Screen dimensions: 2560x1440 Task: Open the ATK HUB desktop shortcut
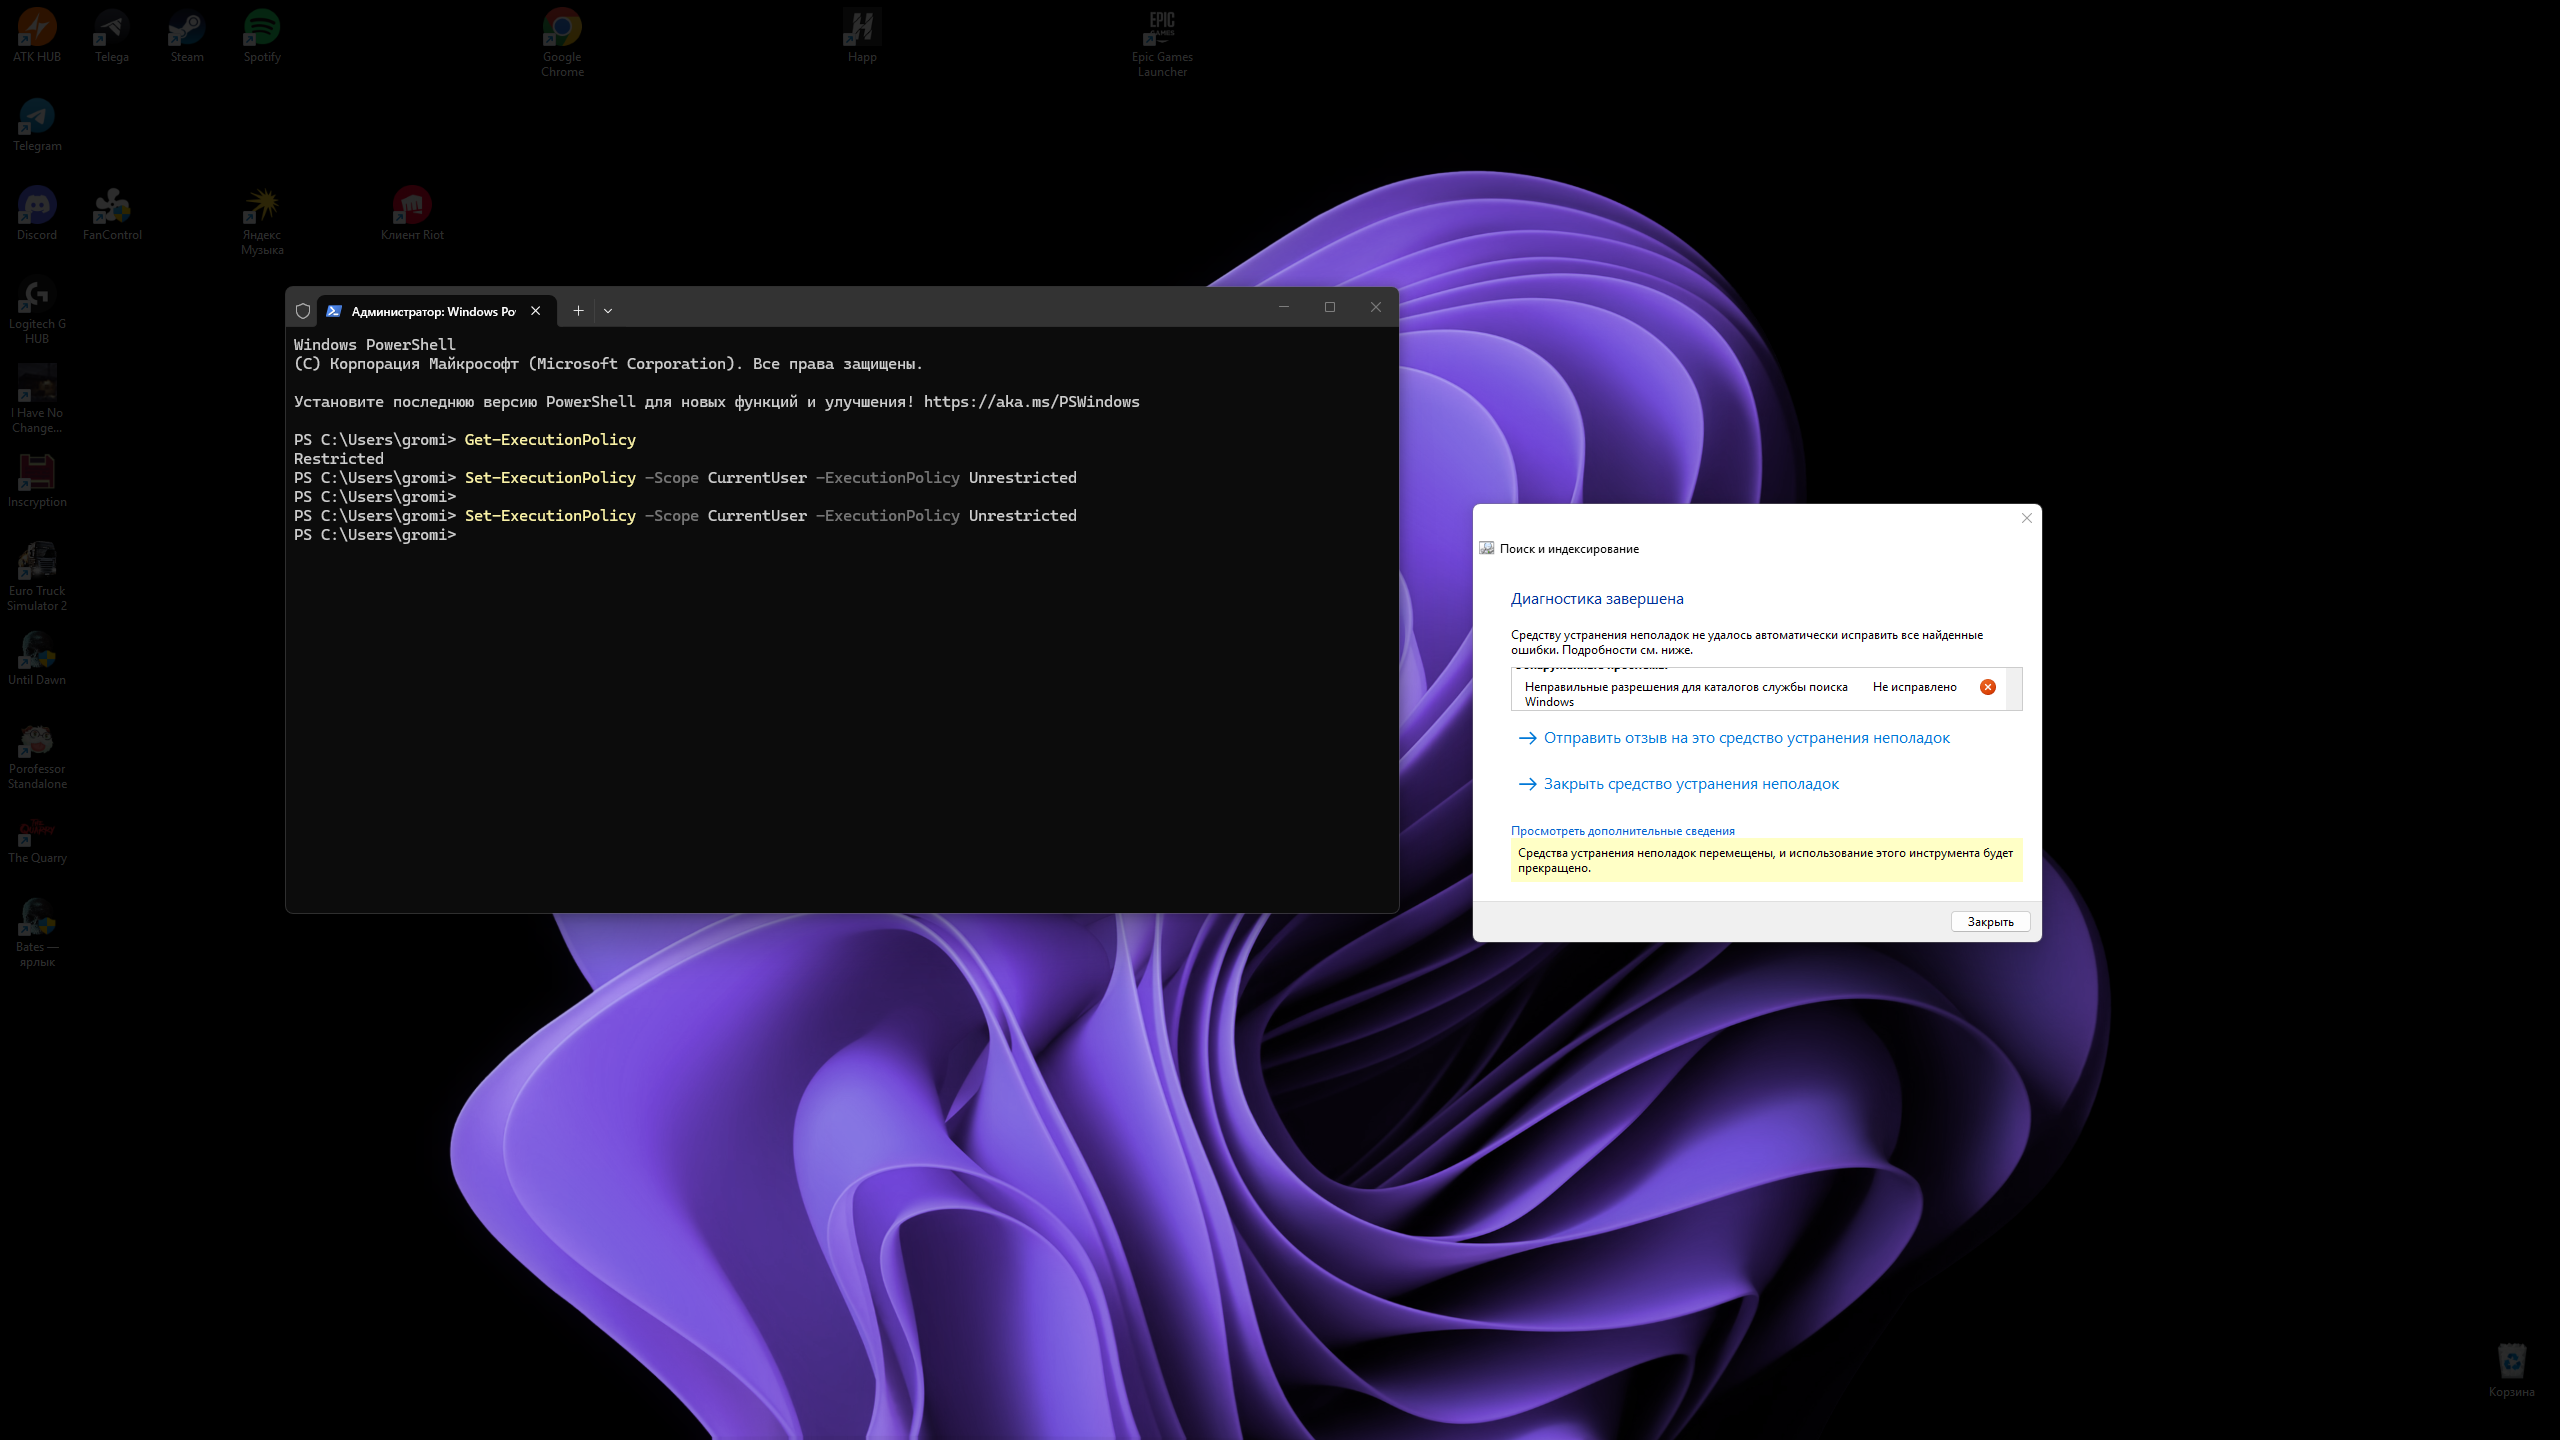click(x=37, y=36)
